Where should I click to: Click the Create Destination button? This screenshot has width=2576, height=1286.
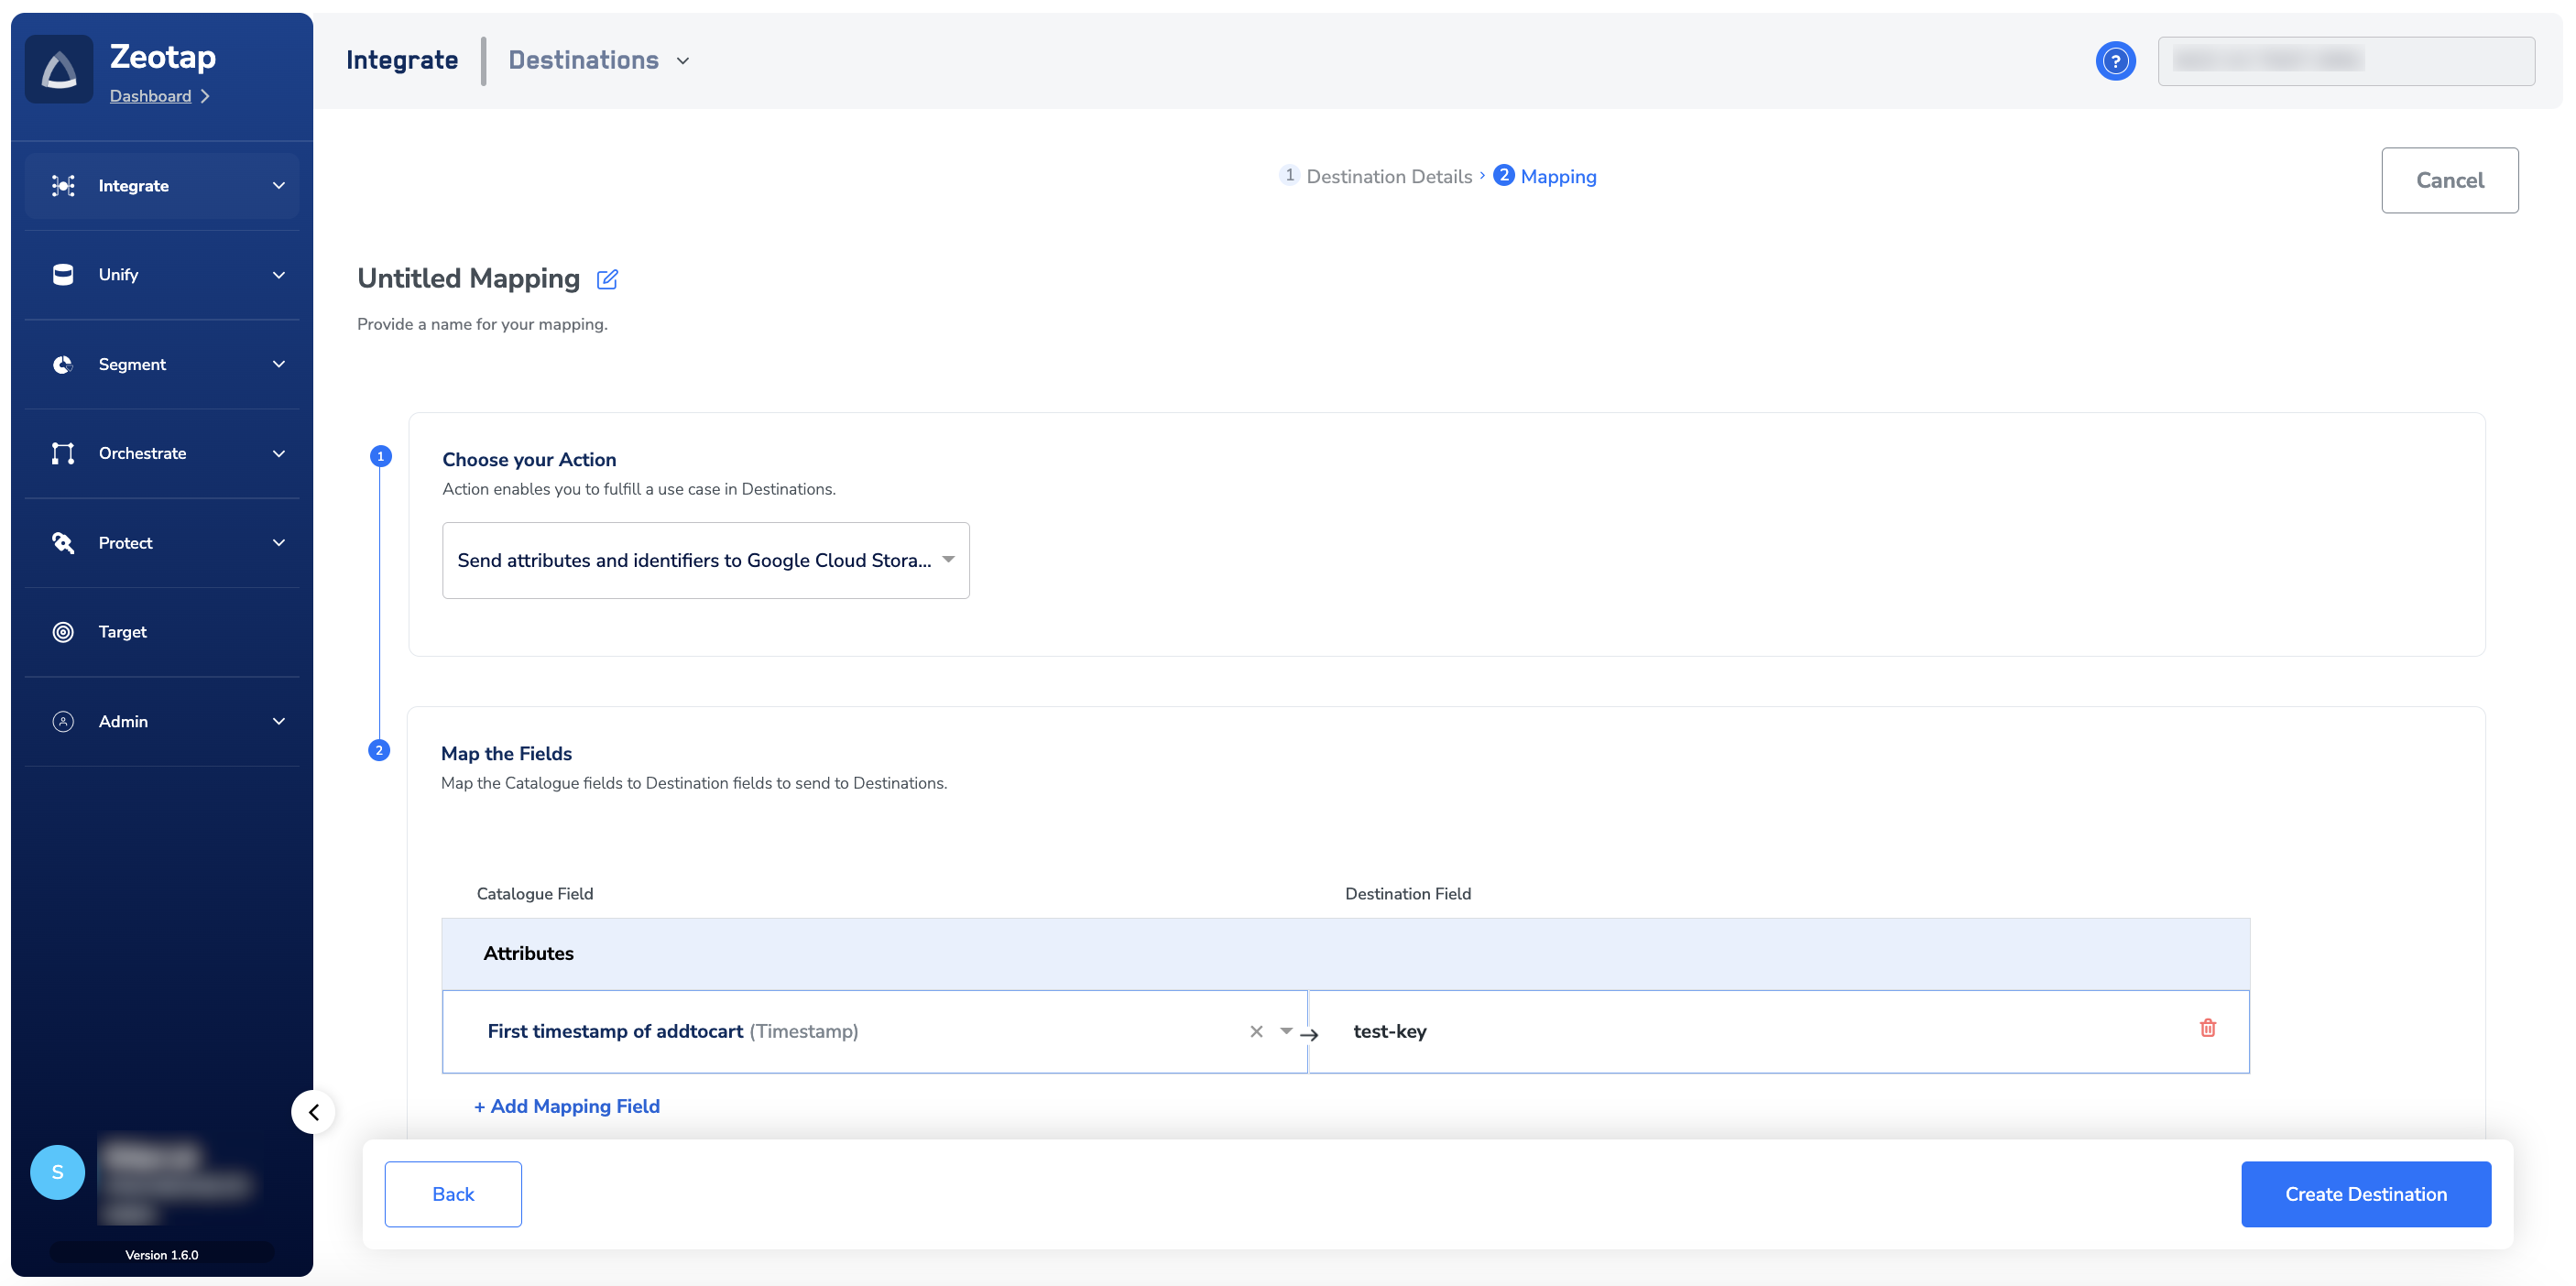pyautogui.click(x=2365, y=1194)
